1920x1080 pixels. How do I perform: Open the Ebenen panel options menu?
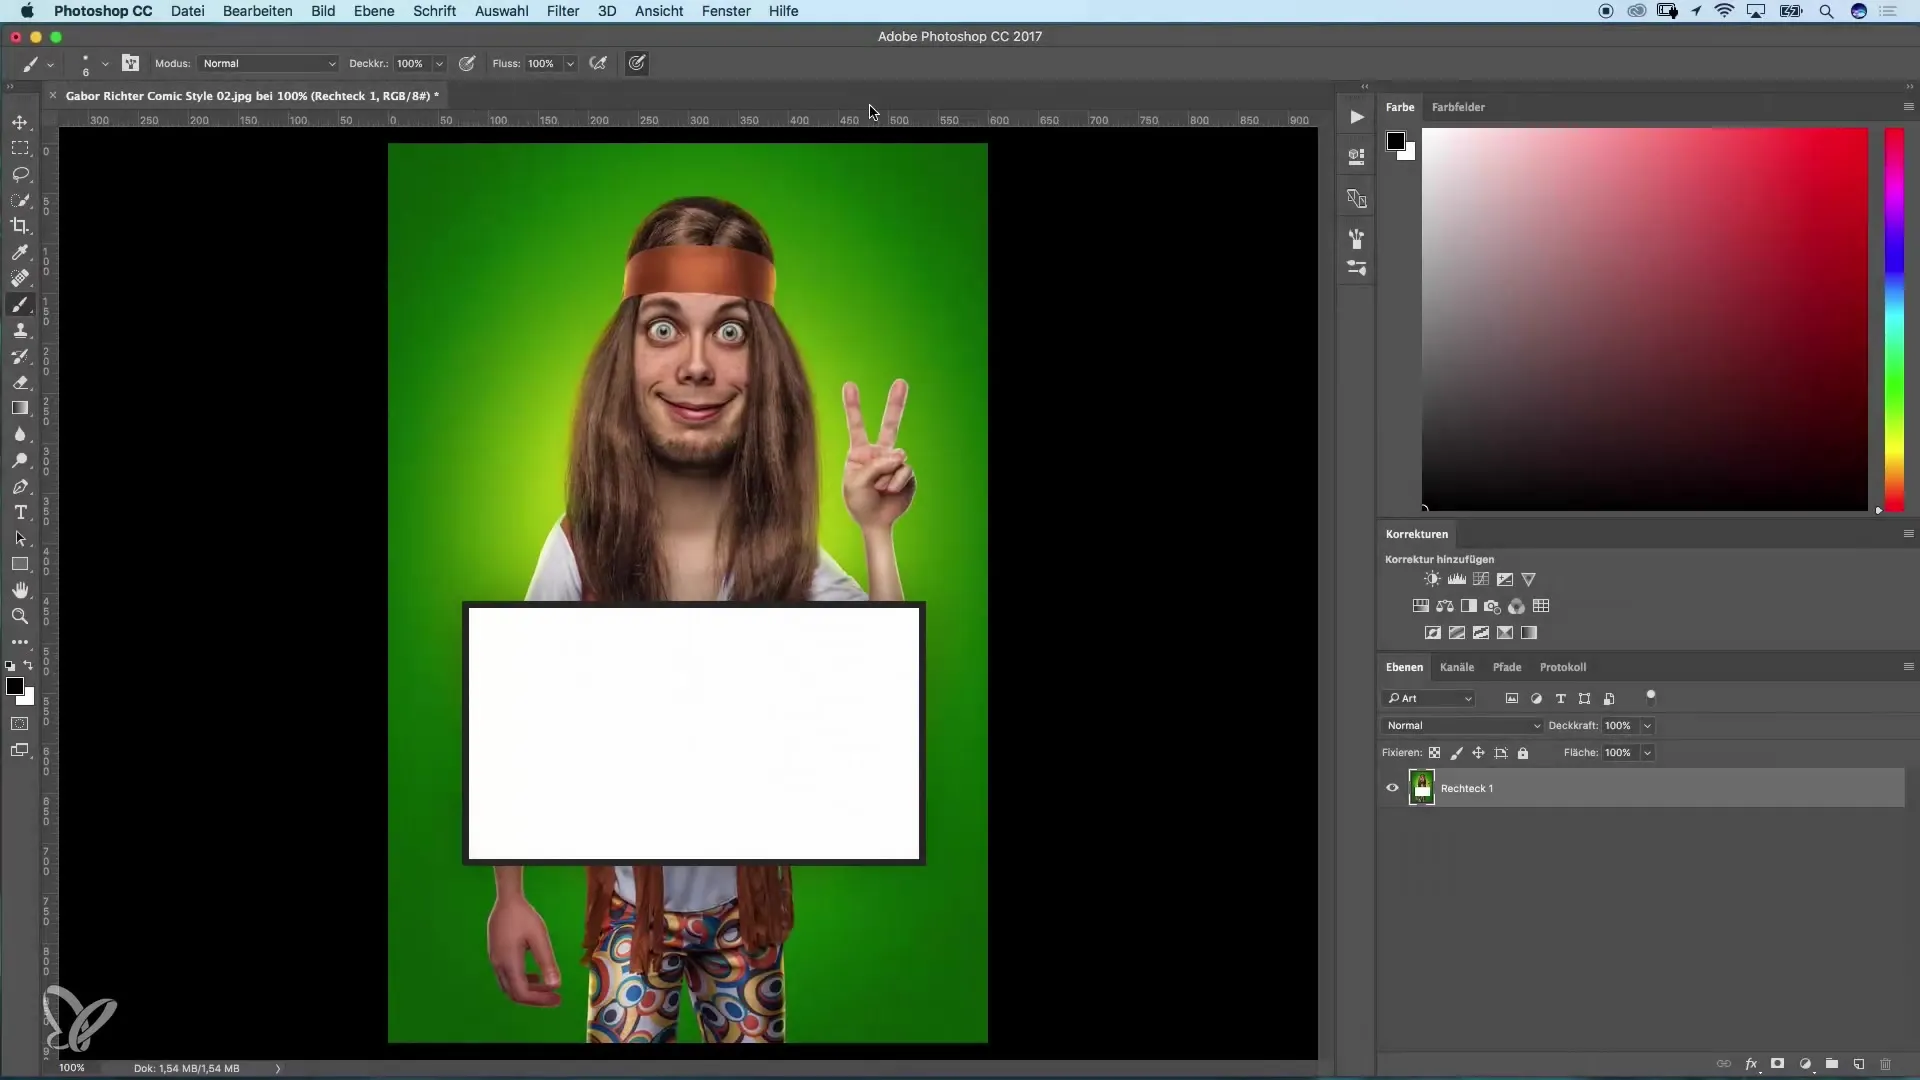(1908, 667)
